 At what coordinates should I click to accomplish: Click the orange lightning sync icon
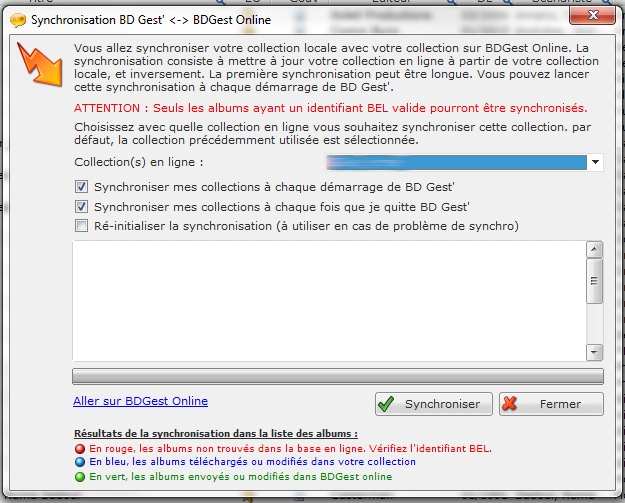pyautogui.click(x=40, y=64)
